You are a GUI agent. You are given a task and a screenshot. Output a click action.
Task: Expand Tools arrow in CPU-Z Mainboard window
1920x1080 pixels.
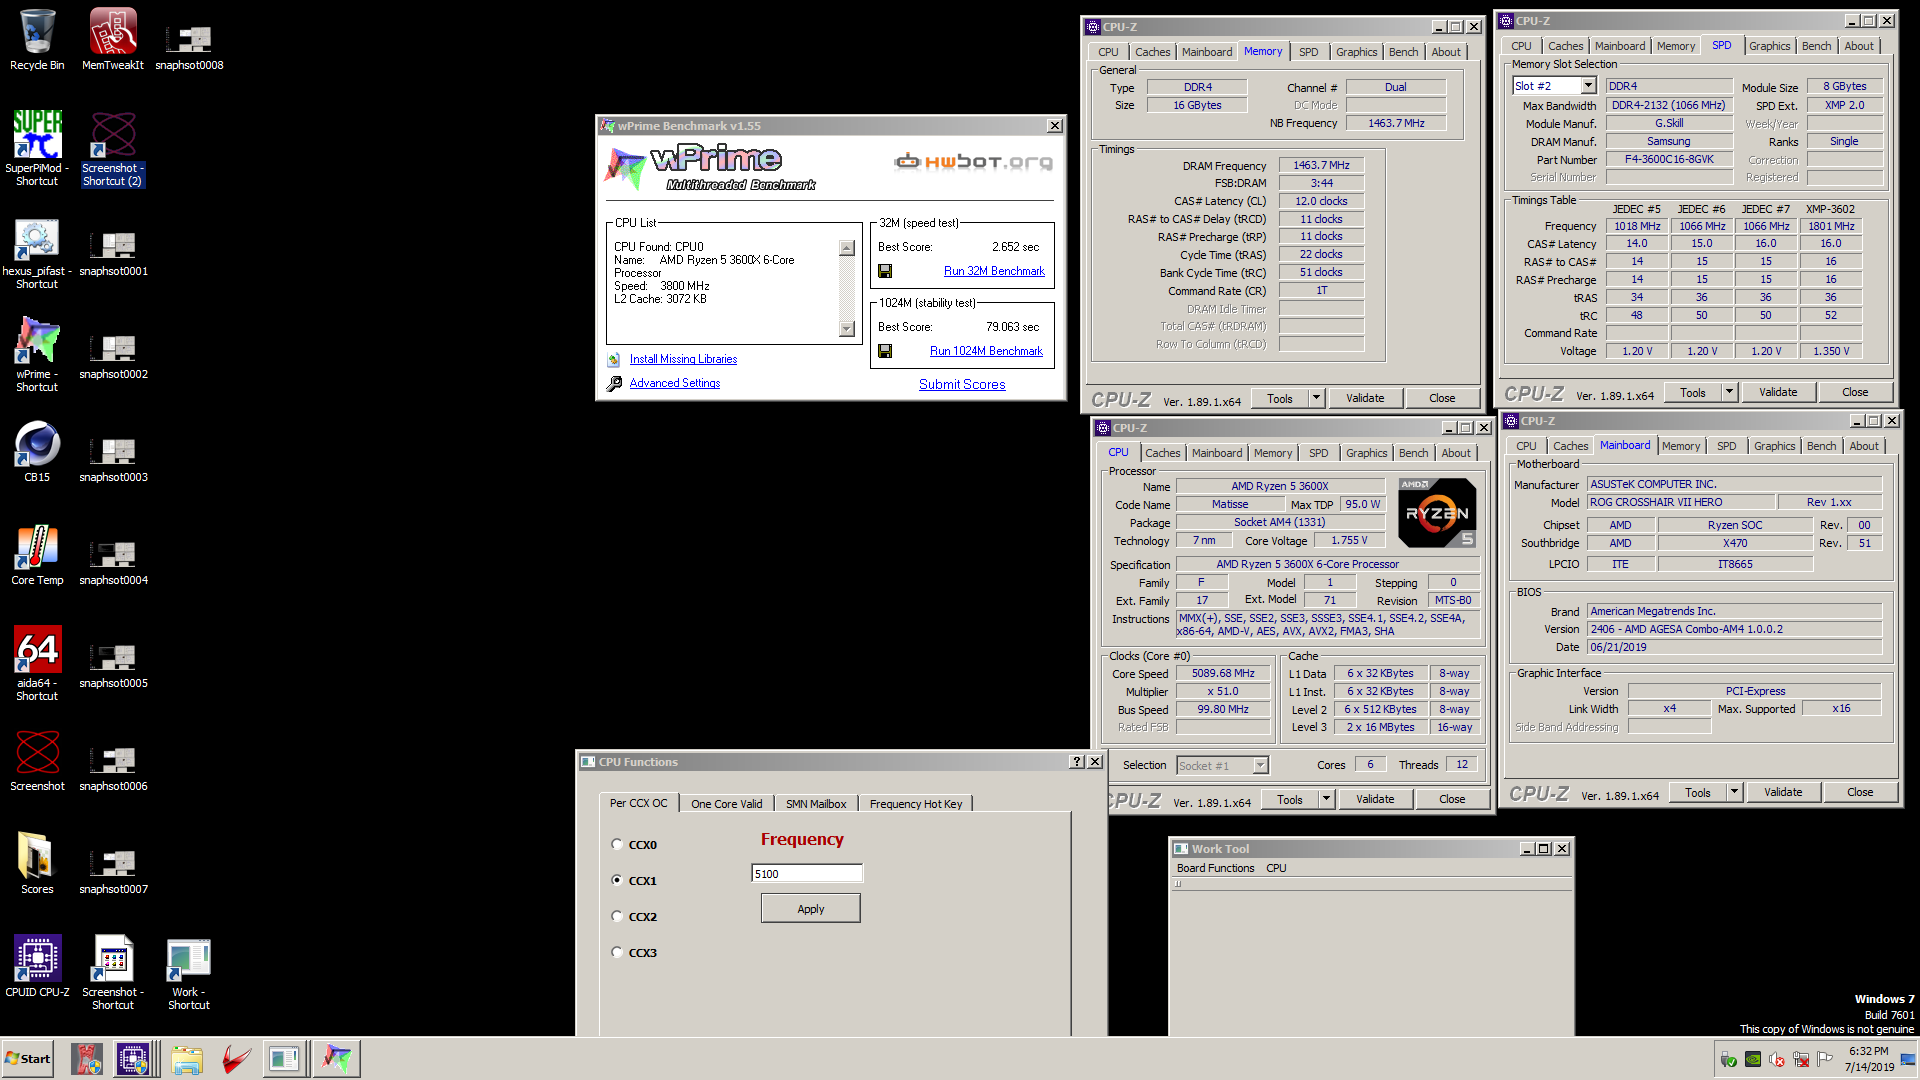coord(1734,792)
